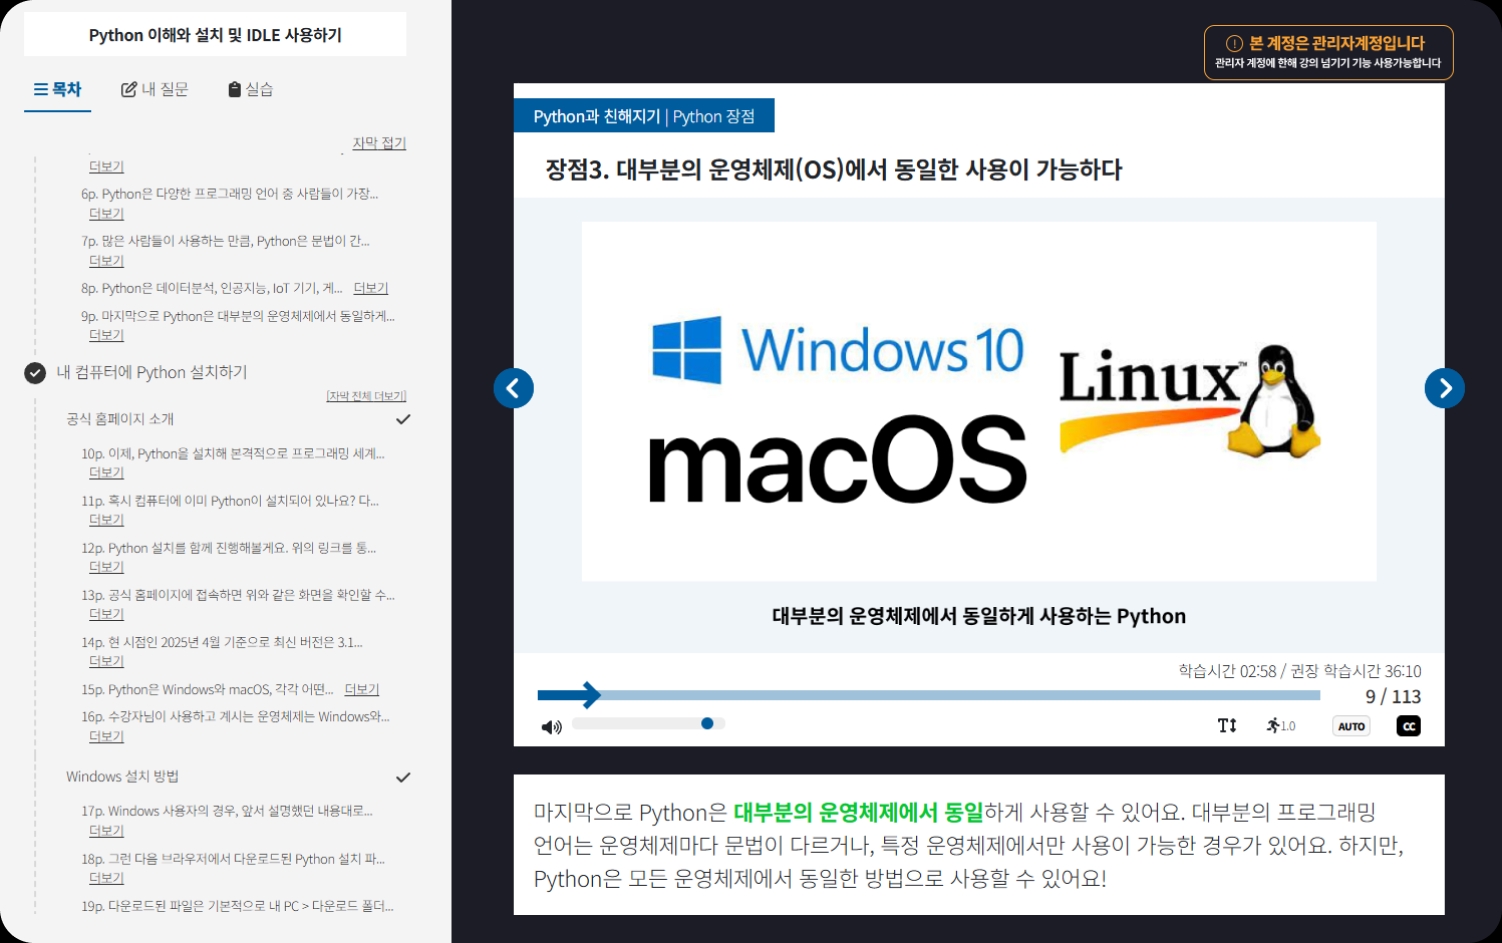The image size is (1502, 943).
Task: Click the 9 / 113 page counter
Action: coord(1393,697)
